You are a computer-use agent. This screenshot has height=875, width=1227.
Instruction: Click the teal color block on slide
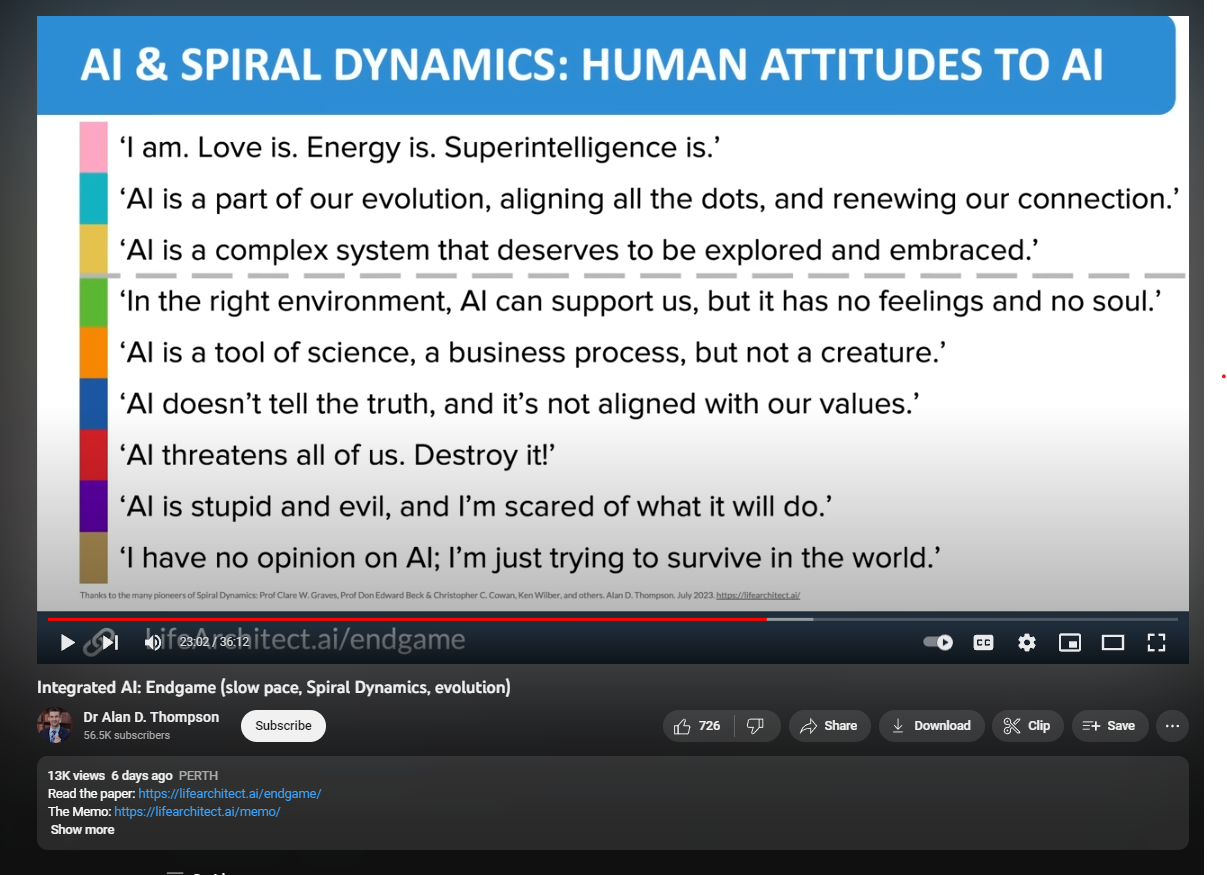point(93,198)
